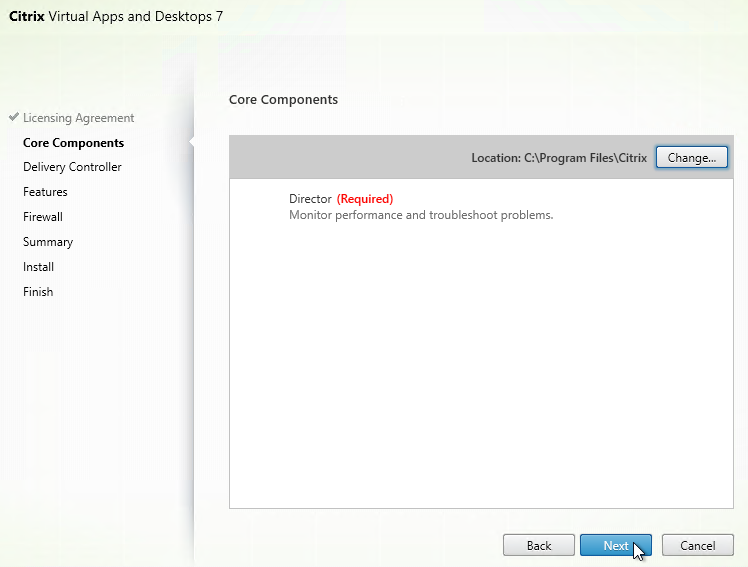748x567 pixels.
Task: Click the Director component name
Action: tap(310, 199)
